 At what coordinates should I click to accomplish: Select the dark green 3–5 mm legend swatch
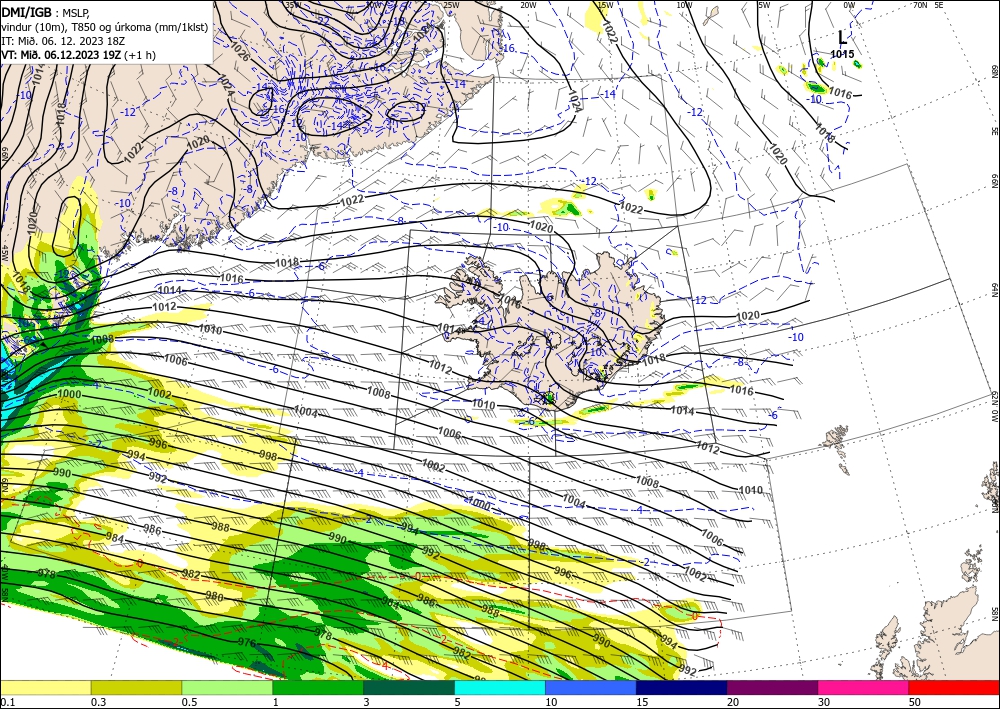click(x=409, y=687)
